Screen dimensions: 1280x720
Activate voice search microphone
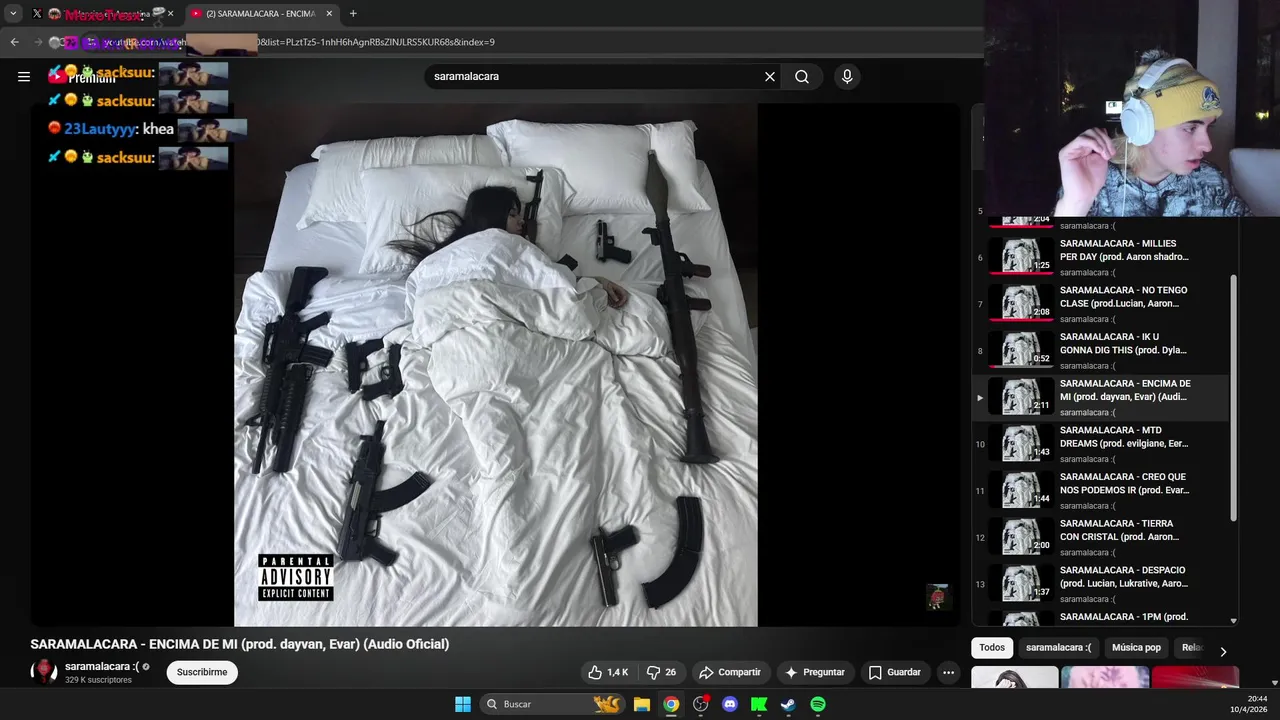(847, 77)
